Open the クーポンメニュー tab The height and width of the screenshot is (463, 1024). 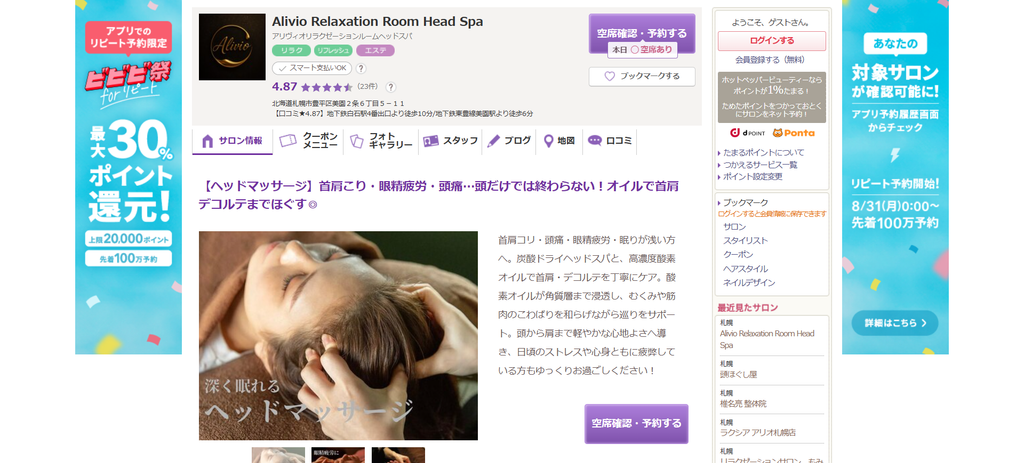point(308,141)
